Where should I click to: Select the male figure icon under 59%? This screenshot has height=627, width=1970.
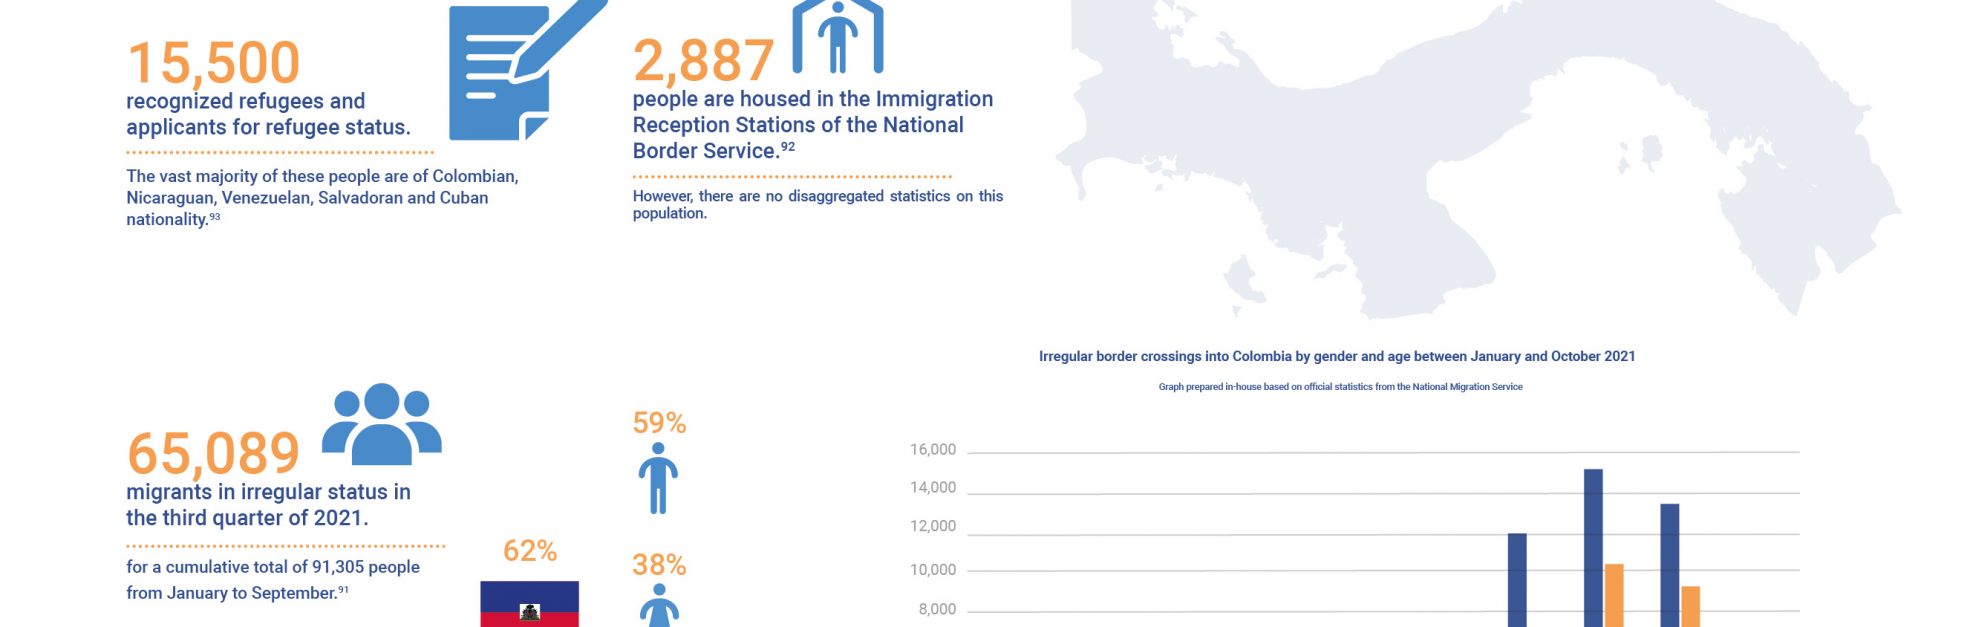[658, 478]
